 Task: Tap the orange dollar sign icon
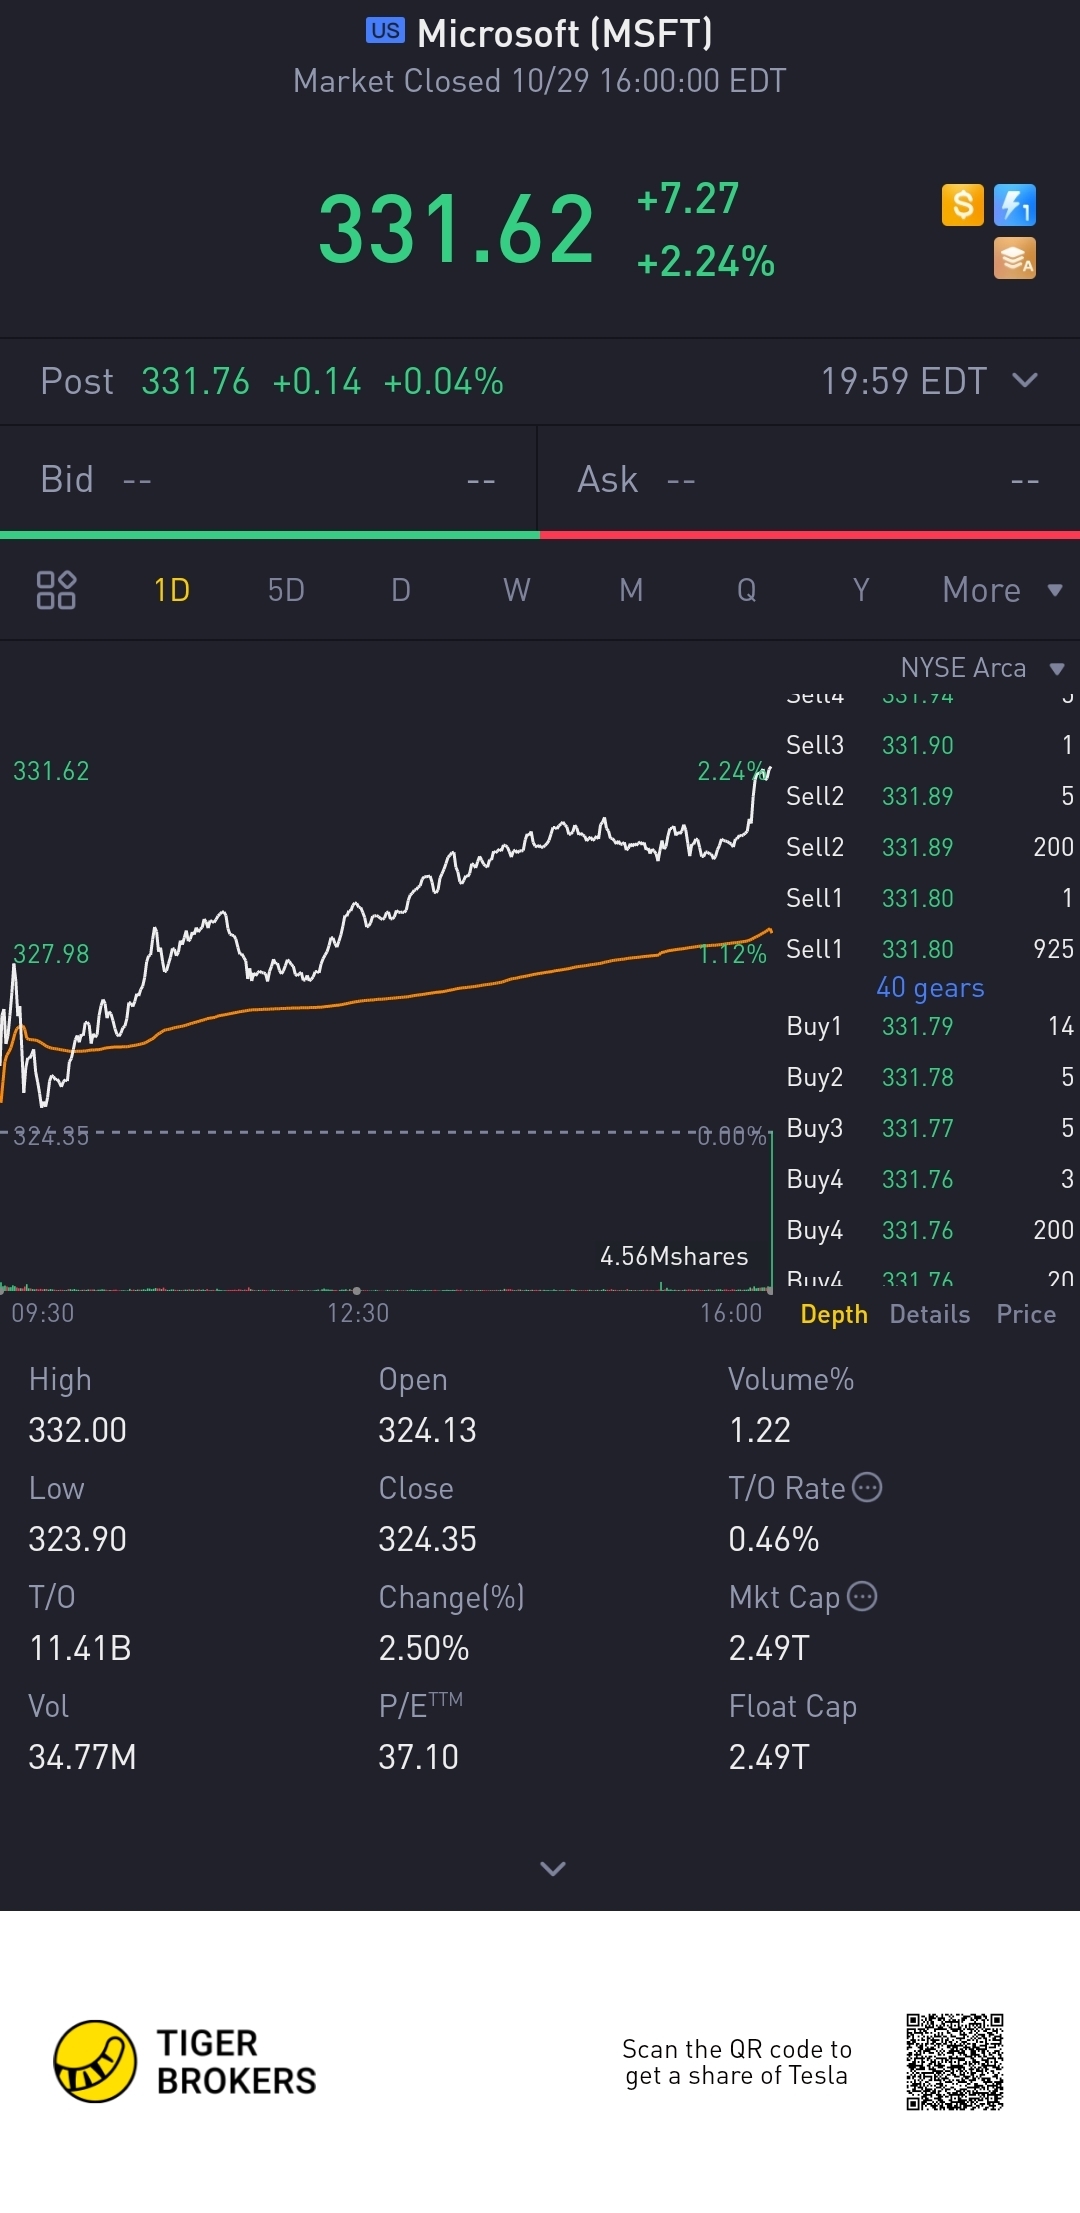coord(962,205)
